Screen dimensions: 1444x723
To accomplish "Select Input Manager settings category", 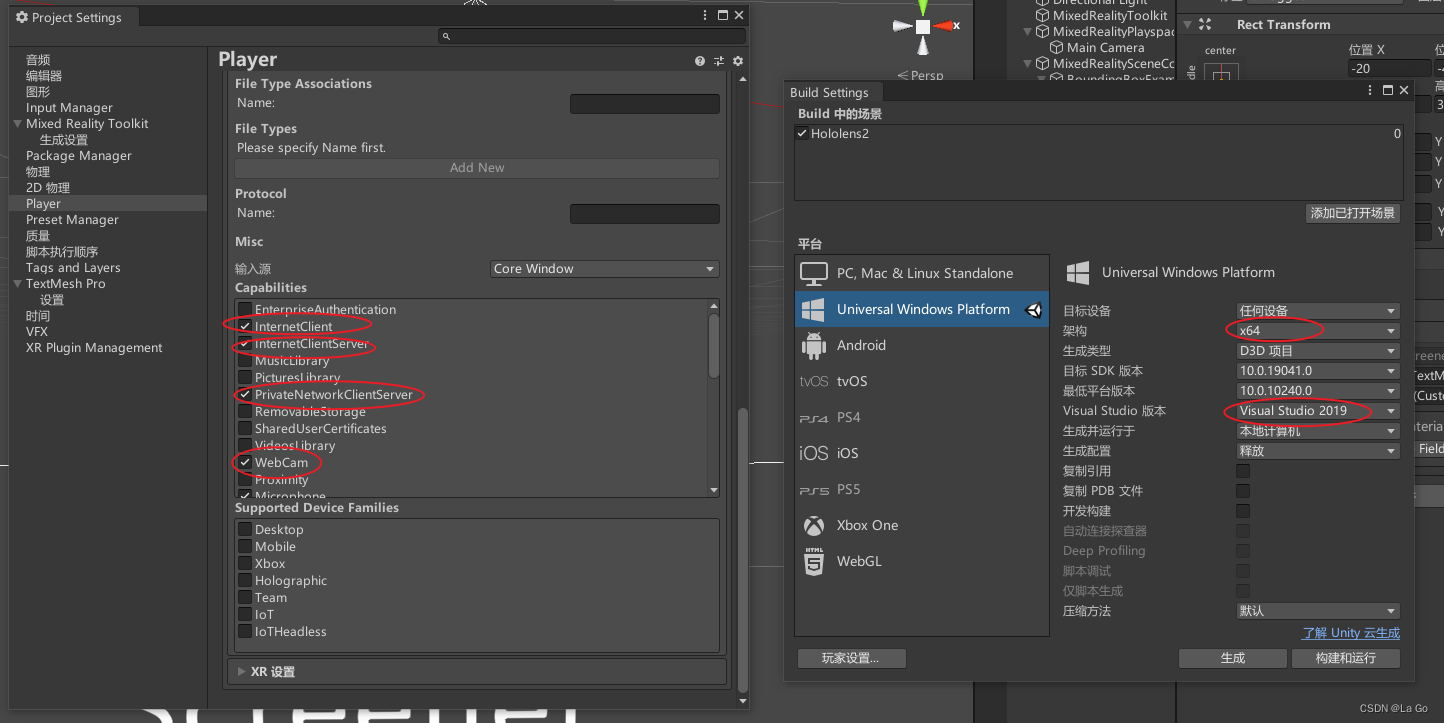I will coord(69,108).
